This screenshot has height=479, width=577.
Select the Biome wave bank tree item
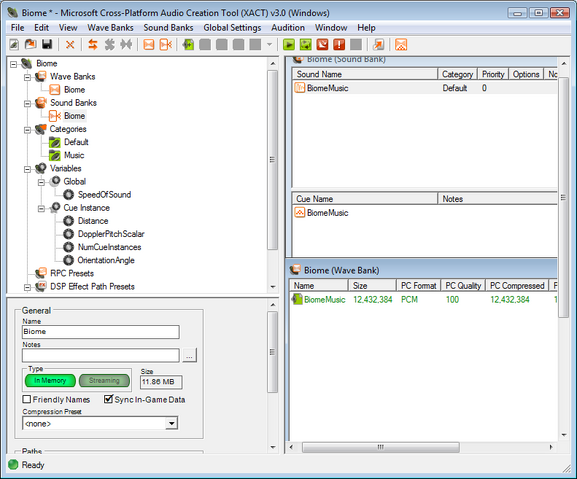[74, 90]
